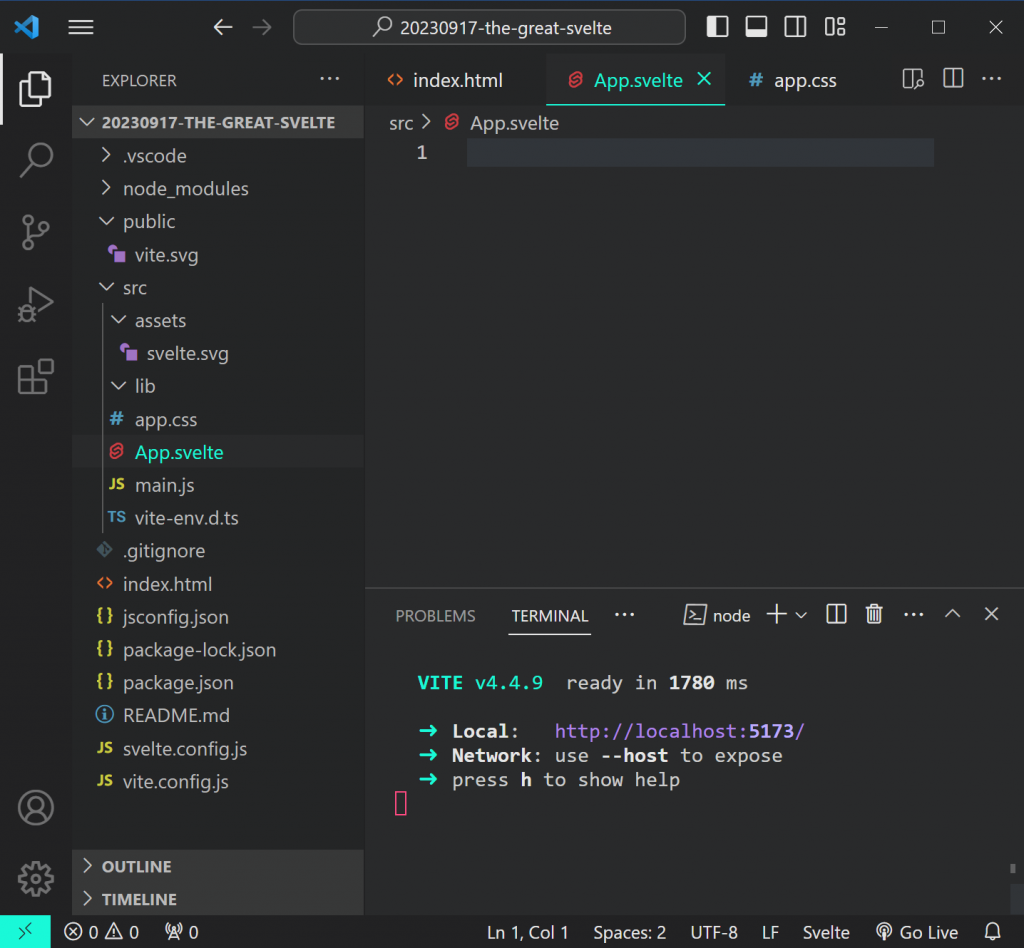Open the new terminal launch profile dropdown
The height and width of the screenshot is (948, 1024).
[x=801, y=615]
